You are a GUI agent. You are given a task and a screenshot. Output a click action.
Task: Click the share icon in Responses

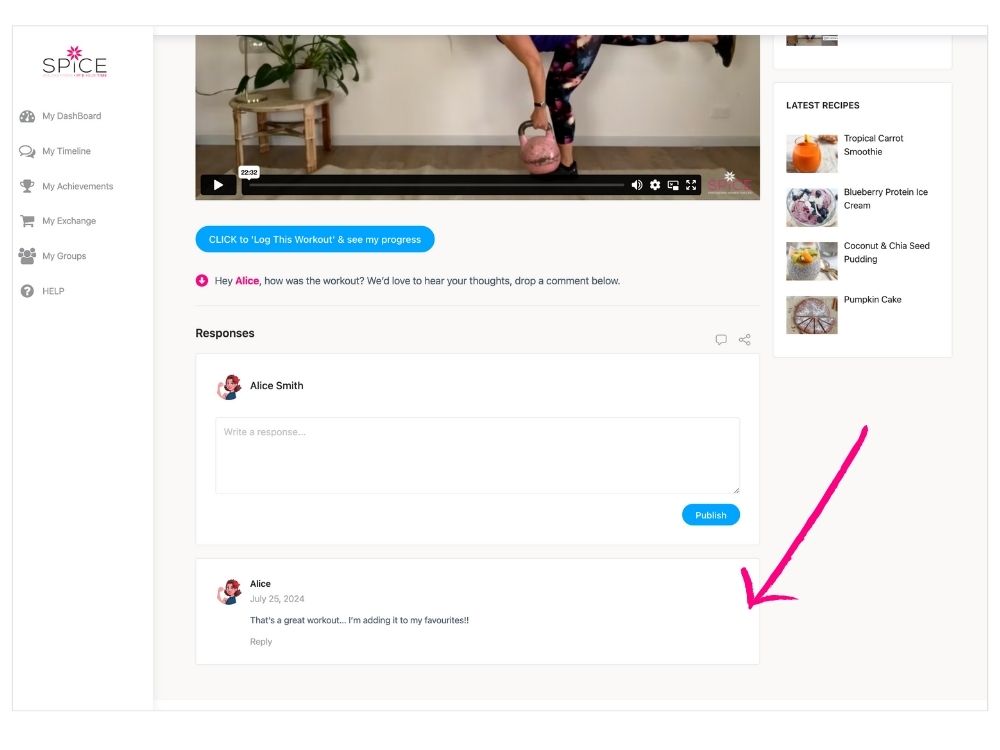[745, 340]
